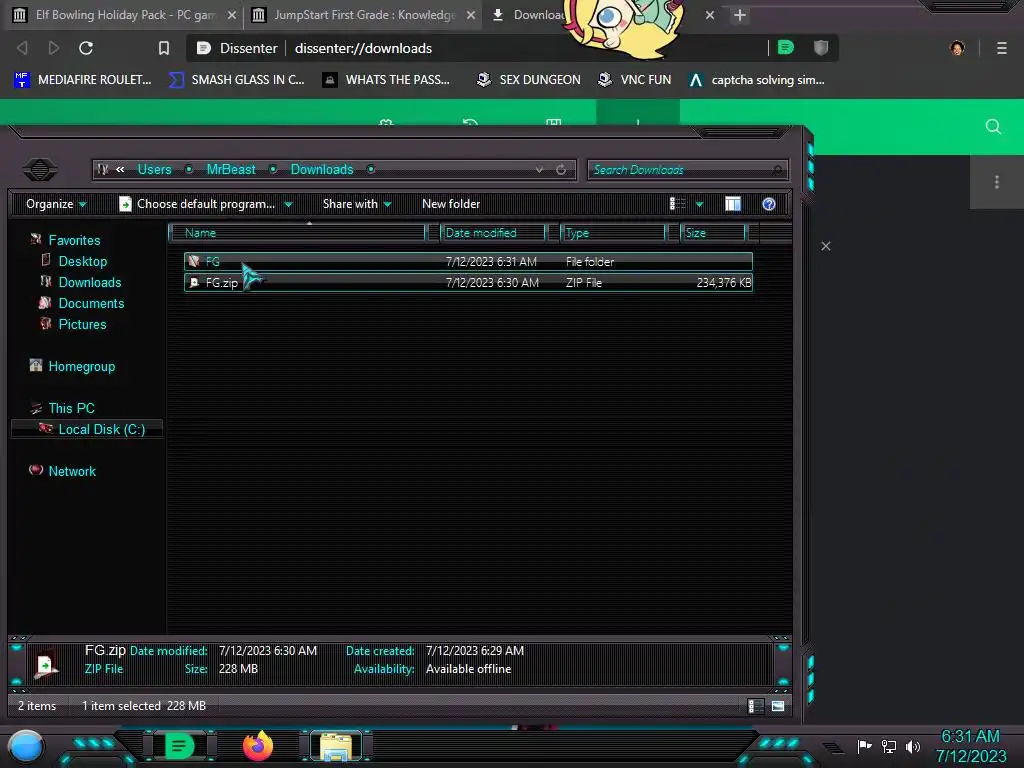Create a New folder
This screenshot has height=768, width=1024.
[x=451, y=204]
